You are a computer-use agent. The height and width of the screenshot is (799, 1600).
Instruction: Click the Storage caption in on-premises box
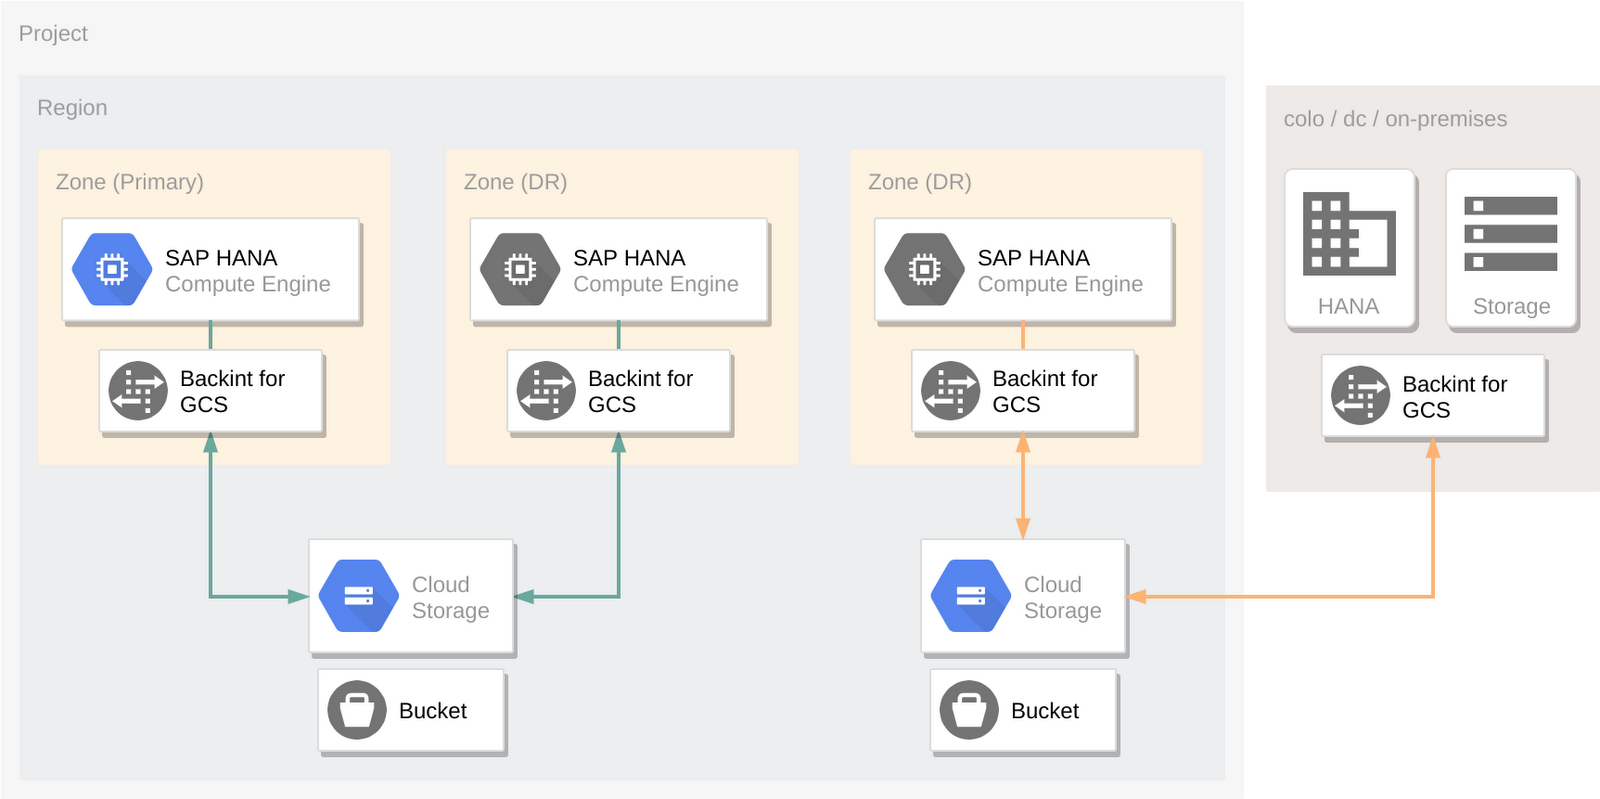[1512, 306]
